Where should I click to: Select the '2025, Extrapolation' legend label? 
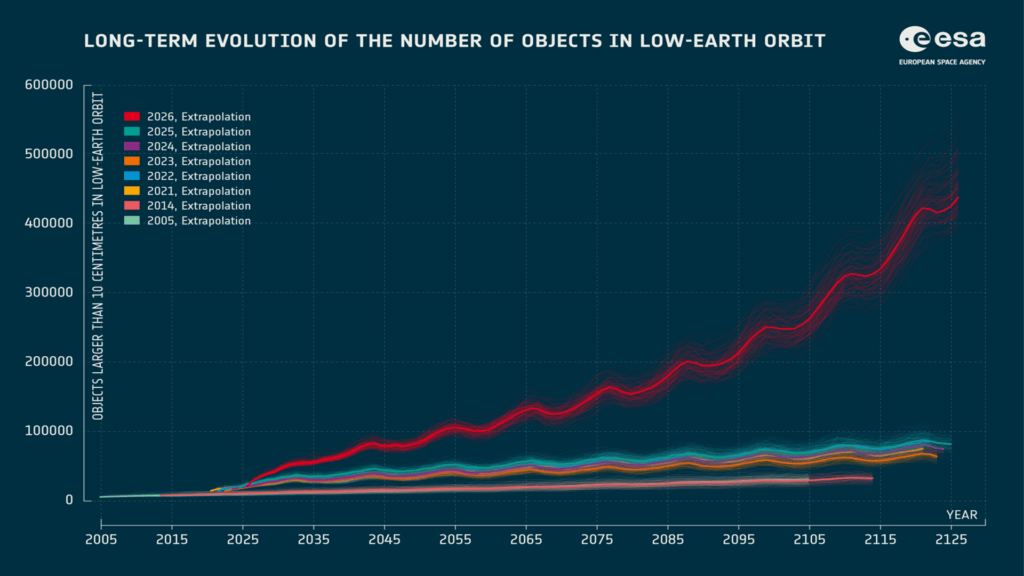tap(199, 132)
